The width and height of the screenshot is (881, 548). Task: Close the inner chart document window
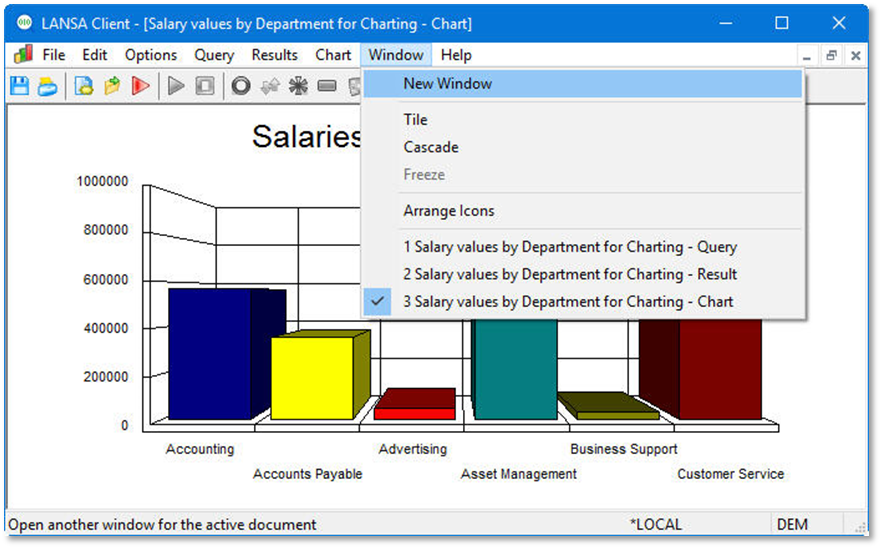[x=856, y=56]
